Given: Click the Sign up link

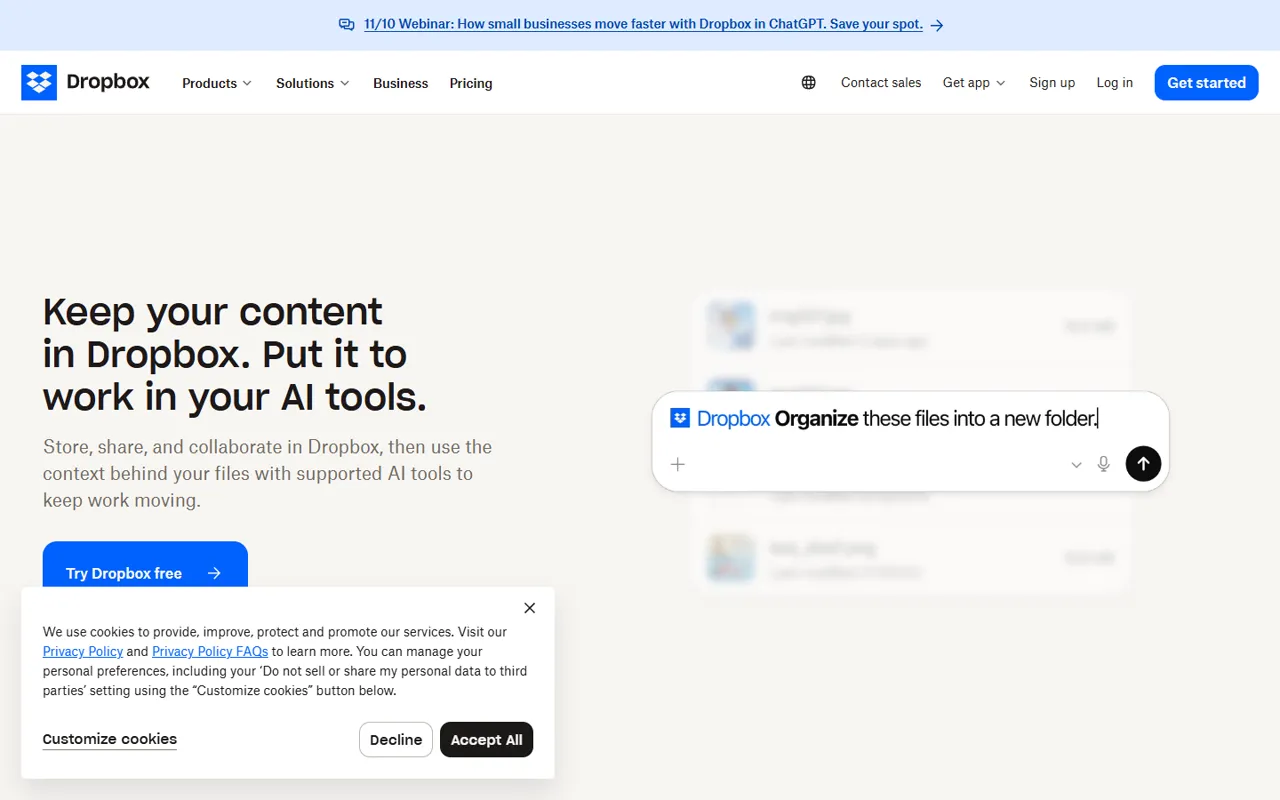Looking at the screenshot, I should 1052,83.
